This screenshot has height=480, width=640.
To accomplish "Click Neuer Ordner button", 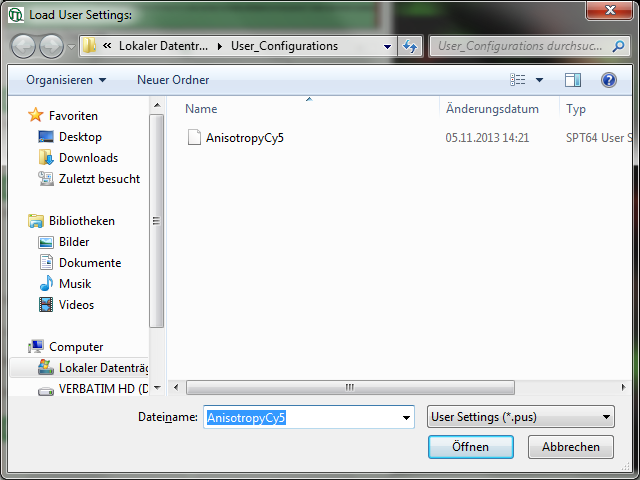I will pyautogui.click(x=173, y=80).
